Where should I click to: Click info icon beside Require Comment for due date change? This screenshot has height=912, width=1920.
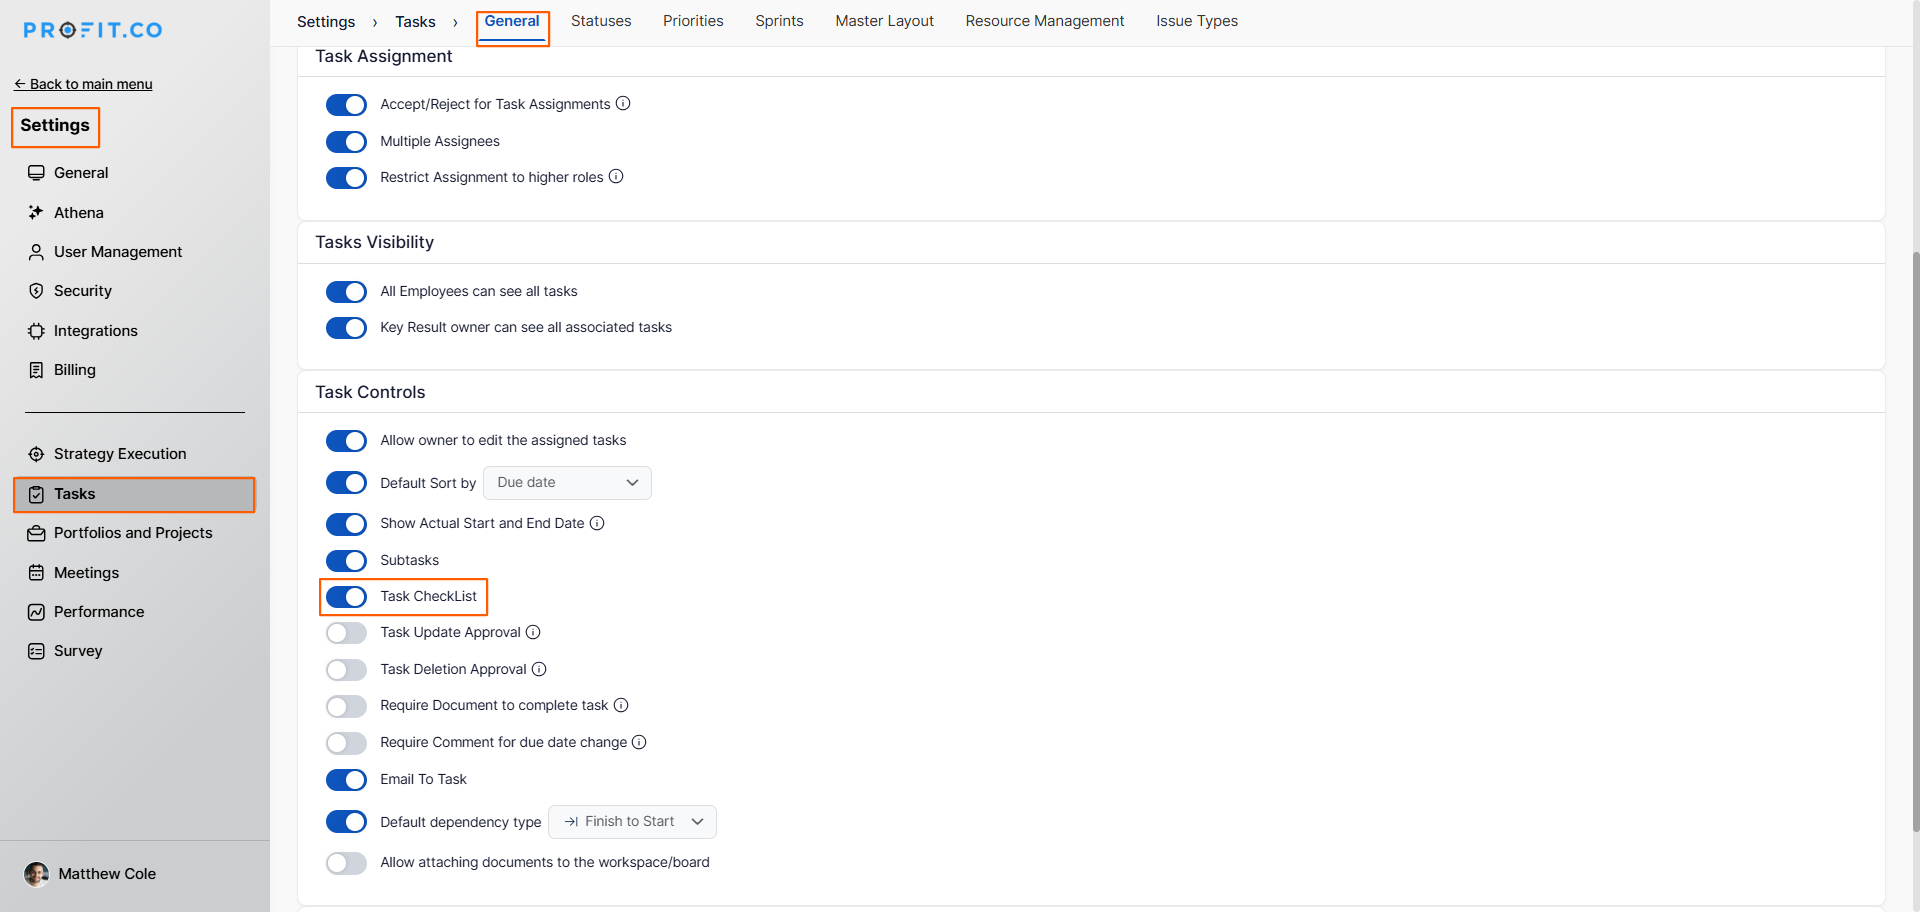639,742
